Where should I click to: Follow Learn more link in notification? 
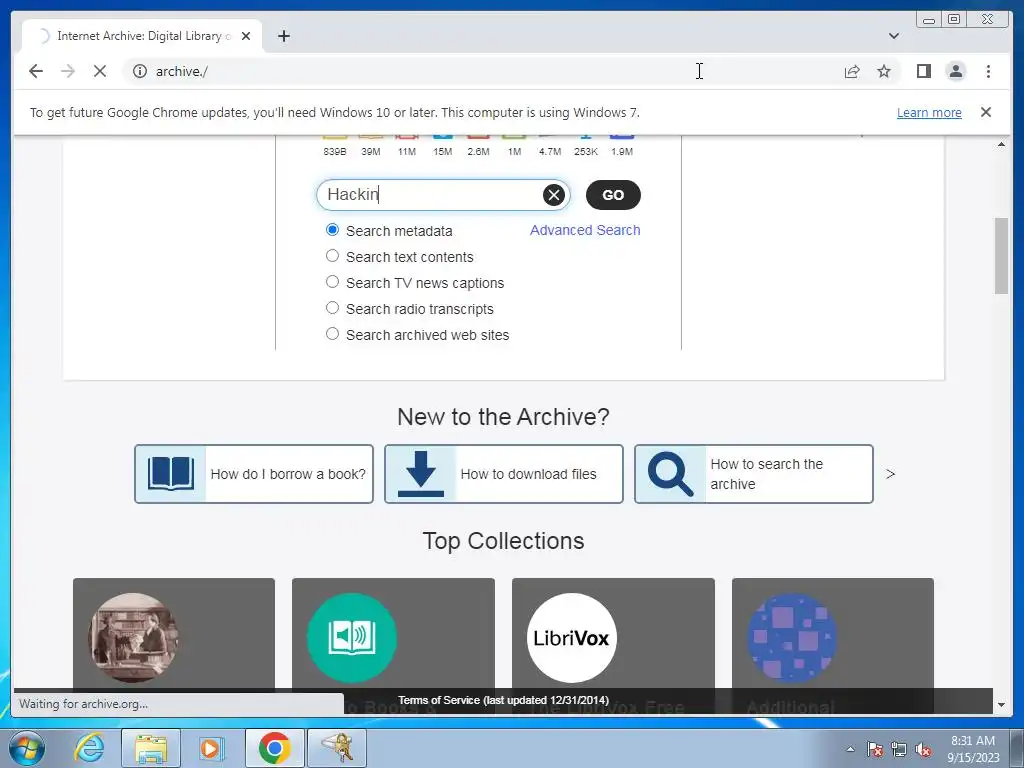(929, 112)
